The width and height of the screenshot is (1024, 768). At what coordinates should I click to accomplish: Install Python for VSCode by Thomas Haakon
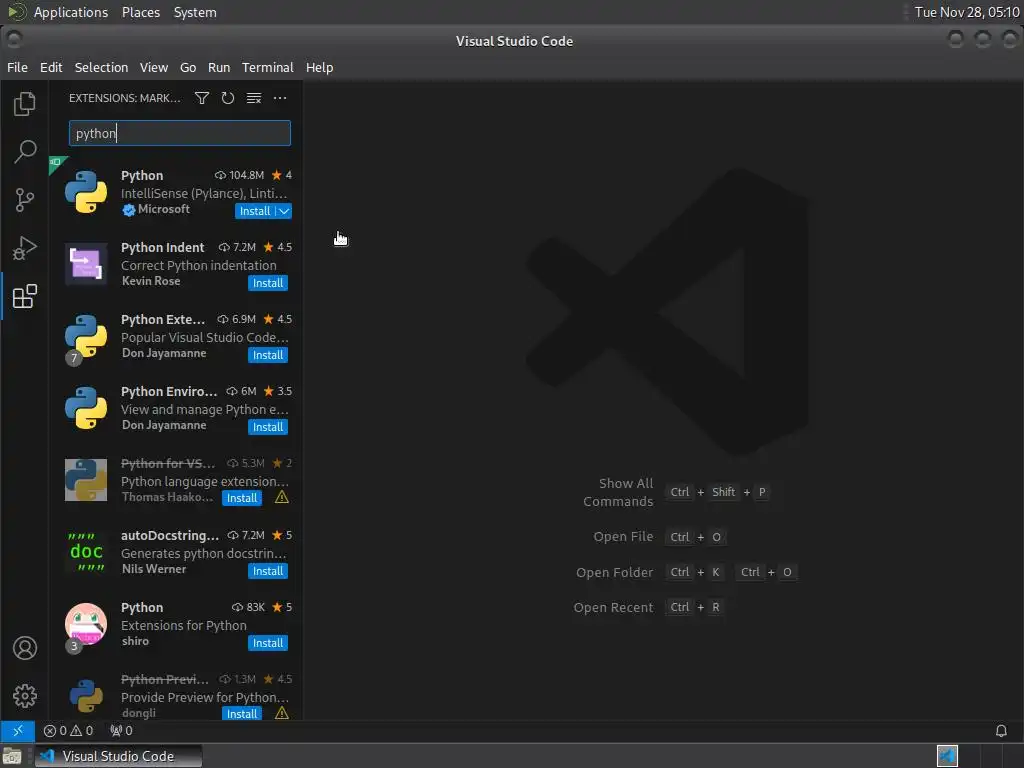[242, 498]
